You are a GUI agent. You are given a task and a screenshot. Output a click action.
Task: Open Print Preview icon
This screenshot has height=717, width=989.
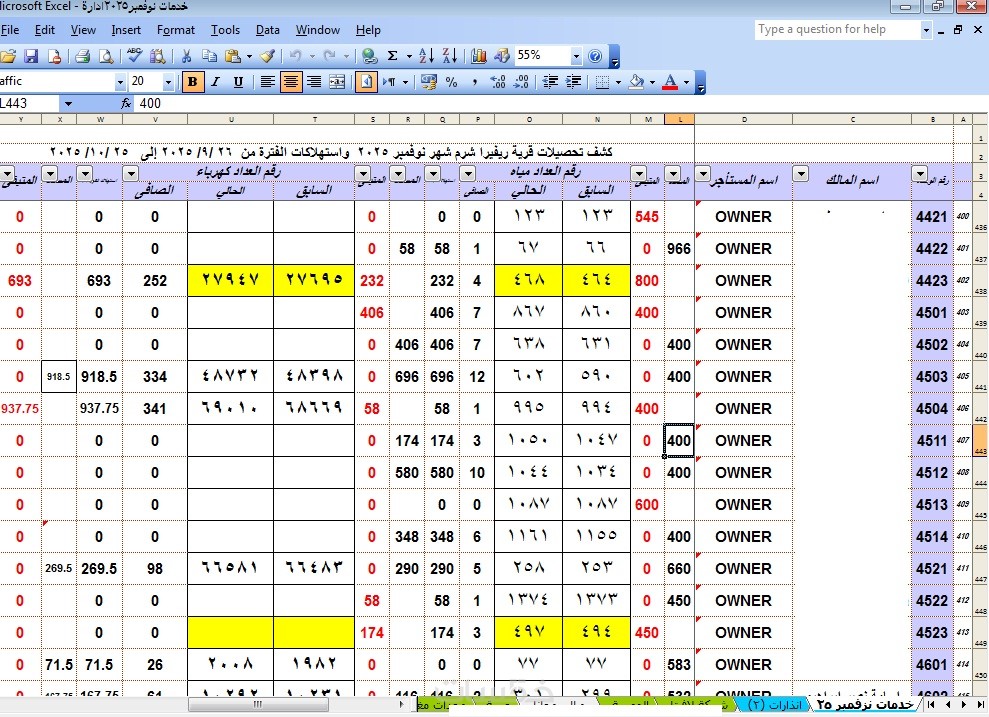[106, 56]
